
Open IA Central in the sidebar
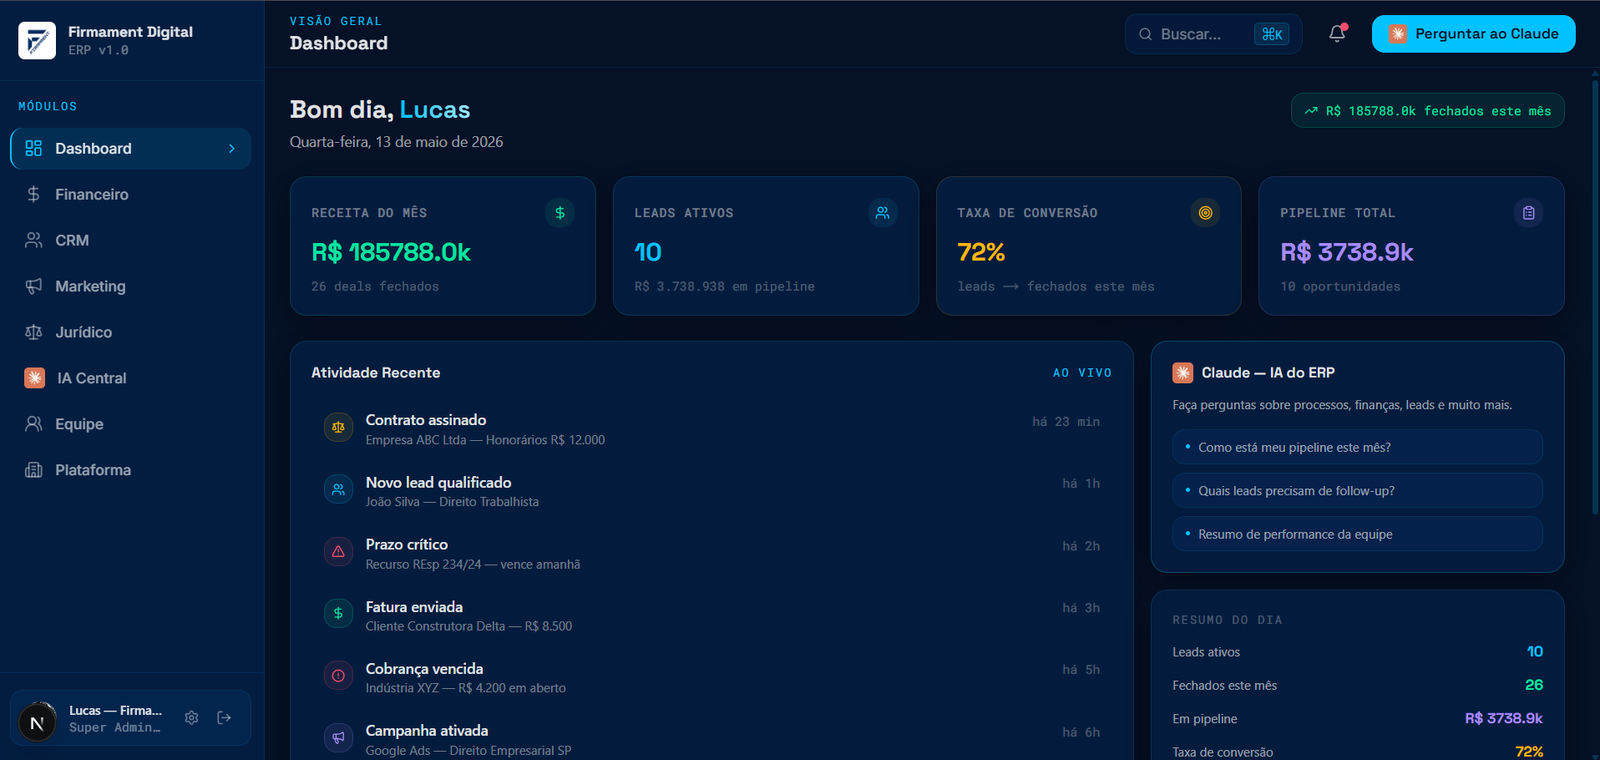tap(130, 378)
